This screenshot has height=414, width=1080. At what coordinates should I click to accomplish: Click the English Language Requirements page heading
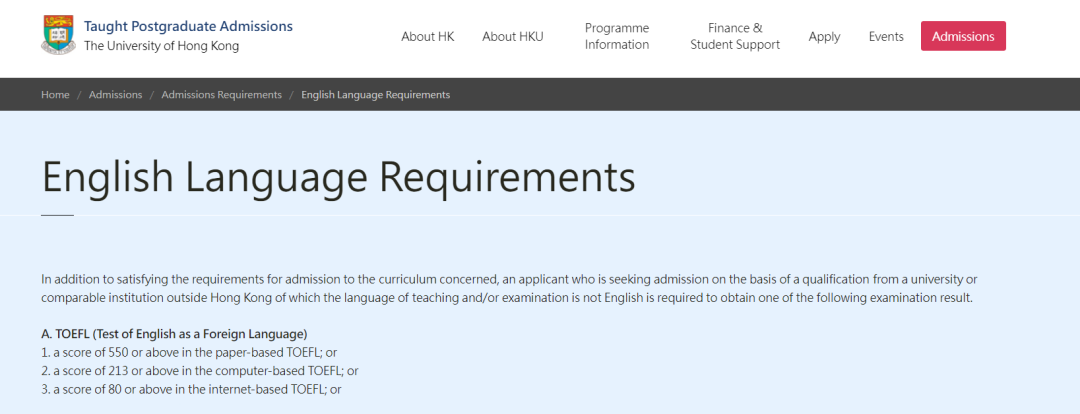[338, 178]
